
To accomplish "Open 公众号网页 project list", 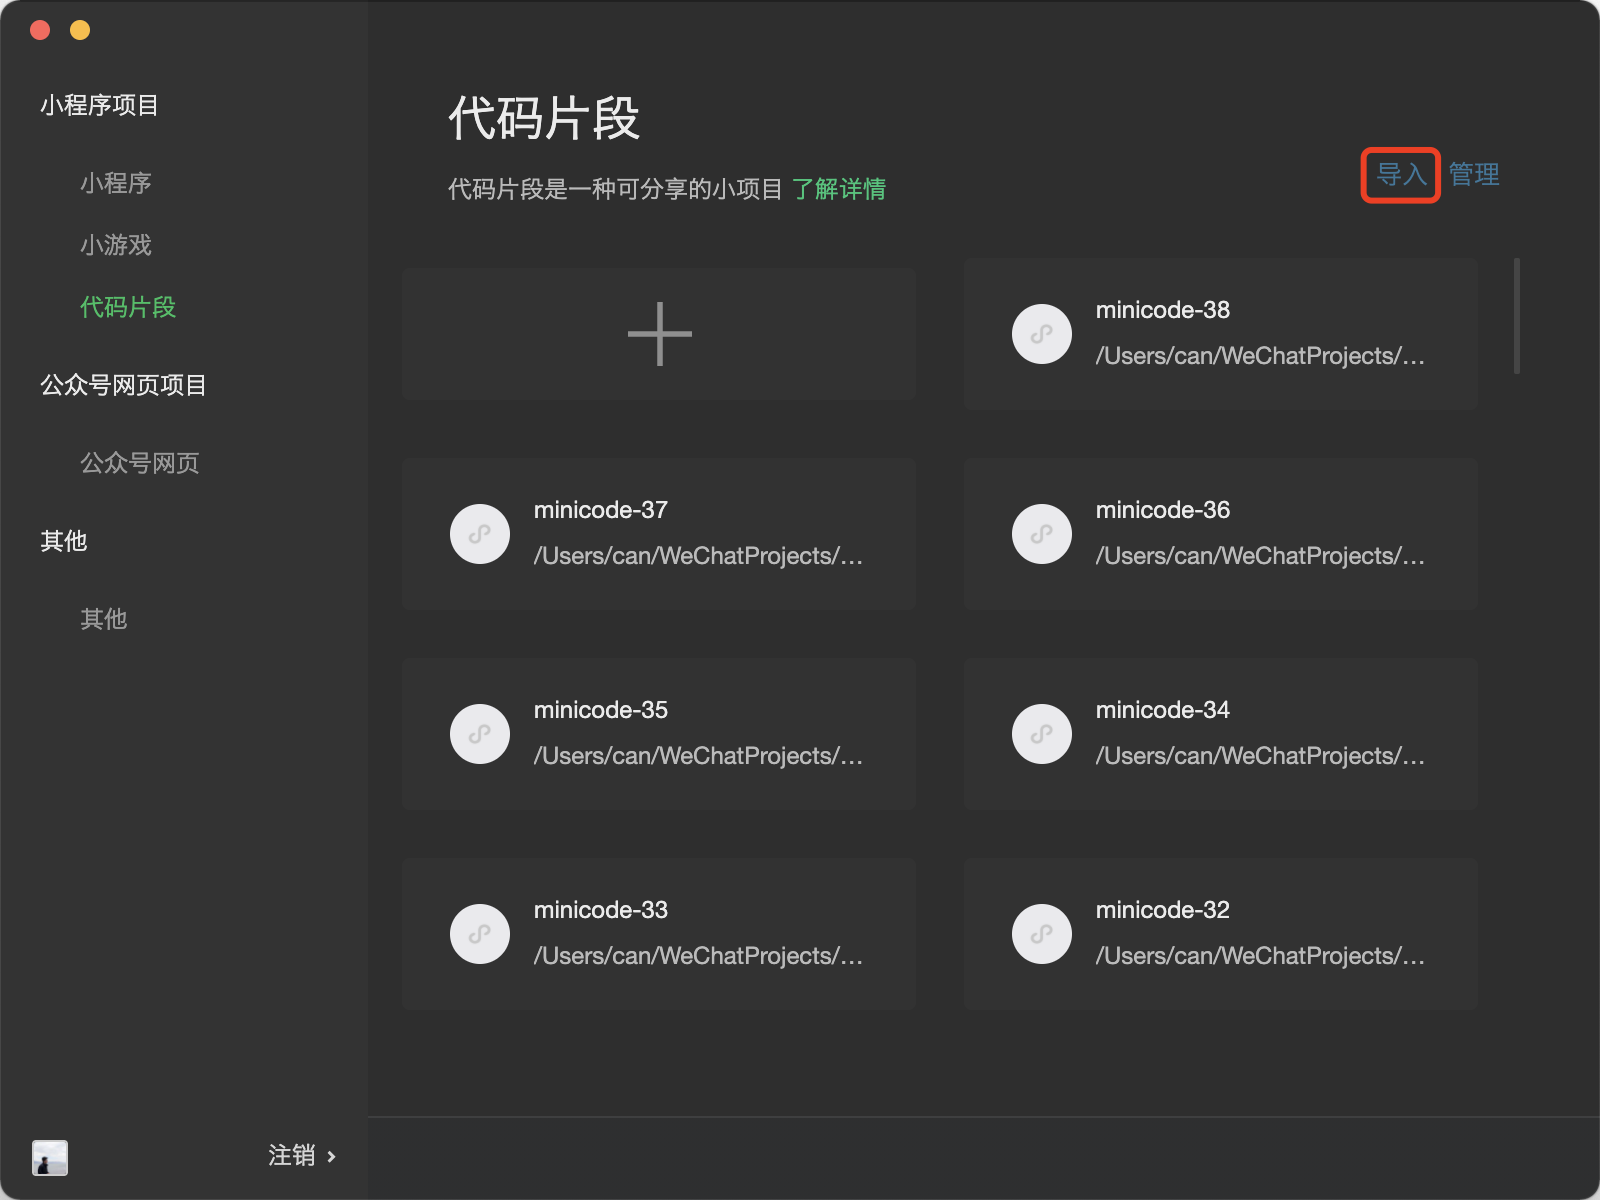I will coord(140,463).
